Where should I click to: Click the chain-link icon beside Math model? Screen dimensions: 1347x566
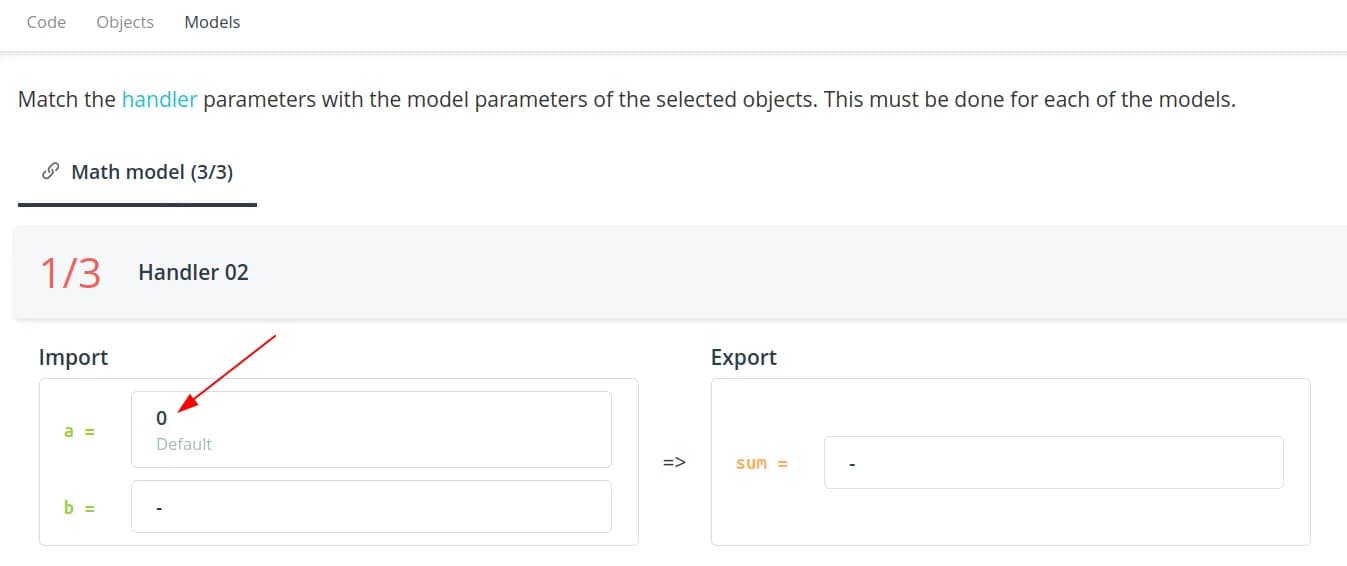(x=50, y=172)
